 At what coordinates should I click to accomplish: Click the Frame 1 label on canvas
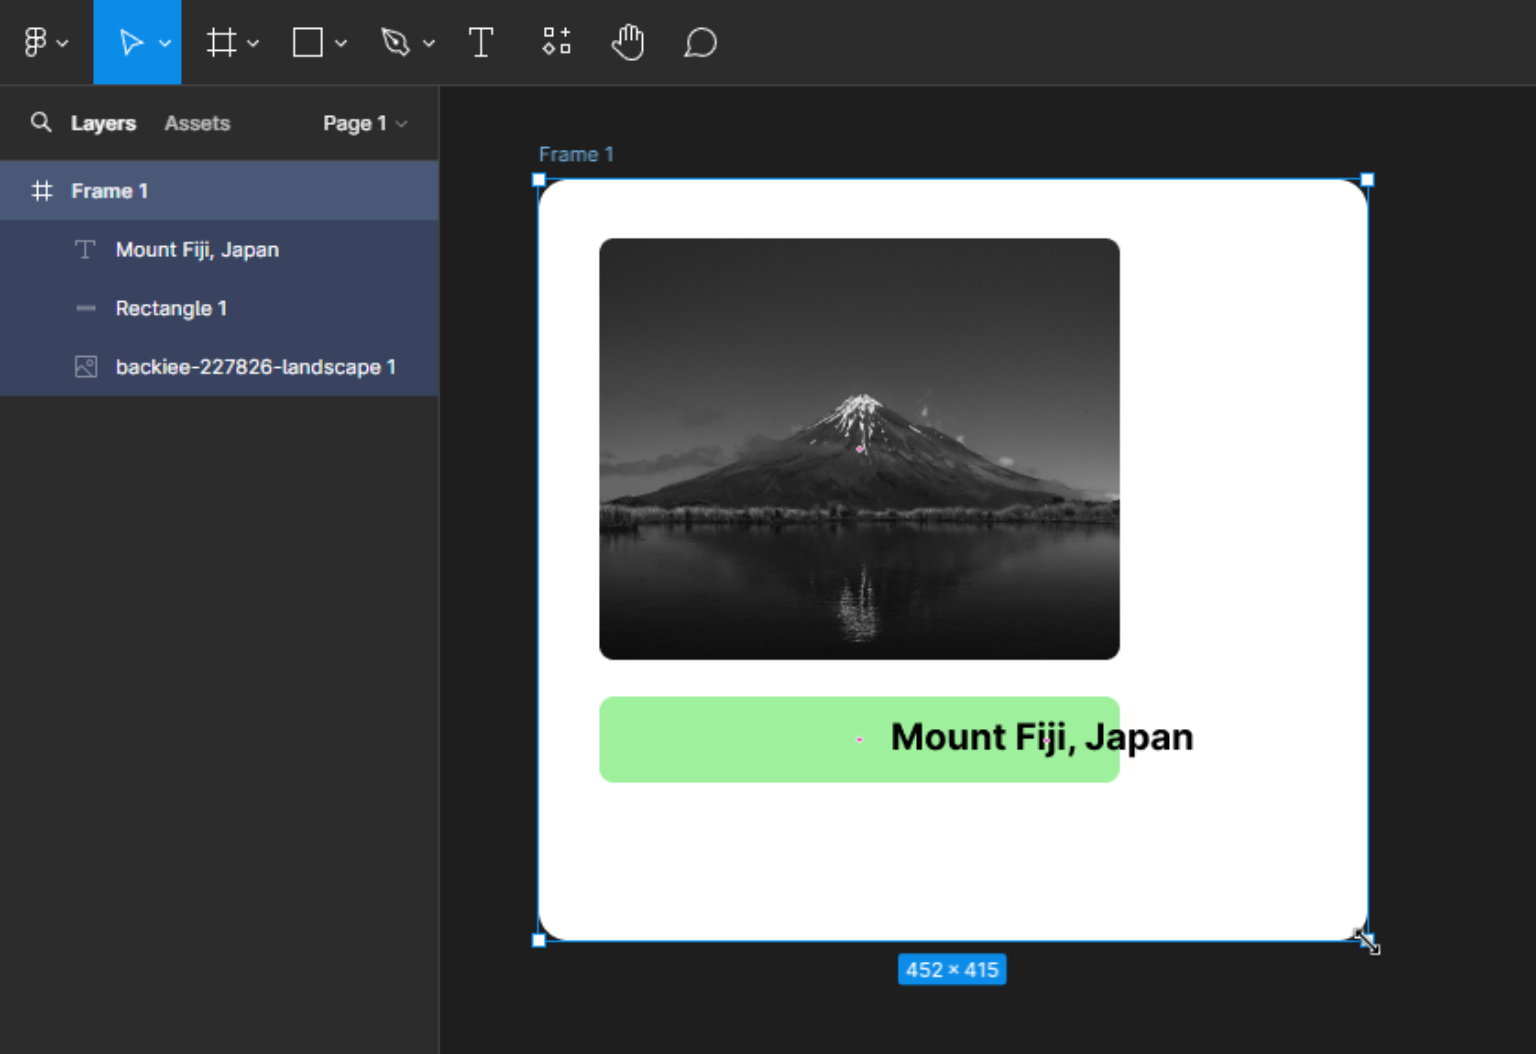[576, 154]
